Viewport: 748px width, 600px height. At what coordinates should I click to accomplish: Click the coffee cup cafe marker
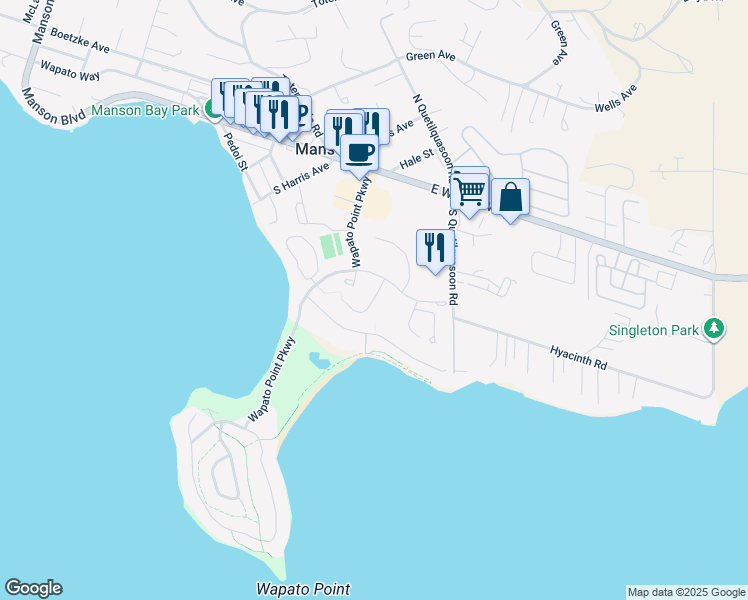pos(359,155)
